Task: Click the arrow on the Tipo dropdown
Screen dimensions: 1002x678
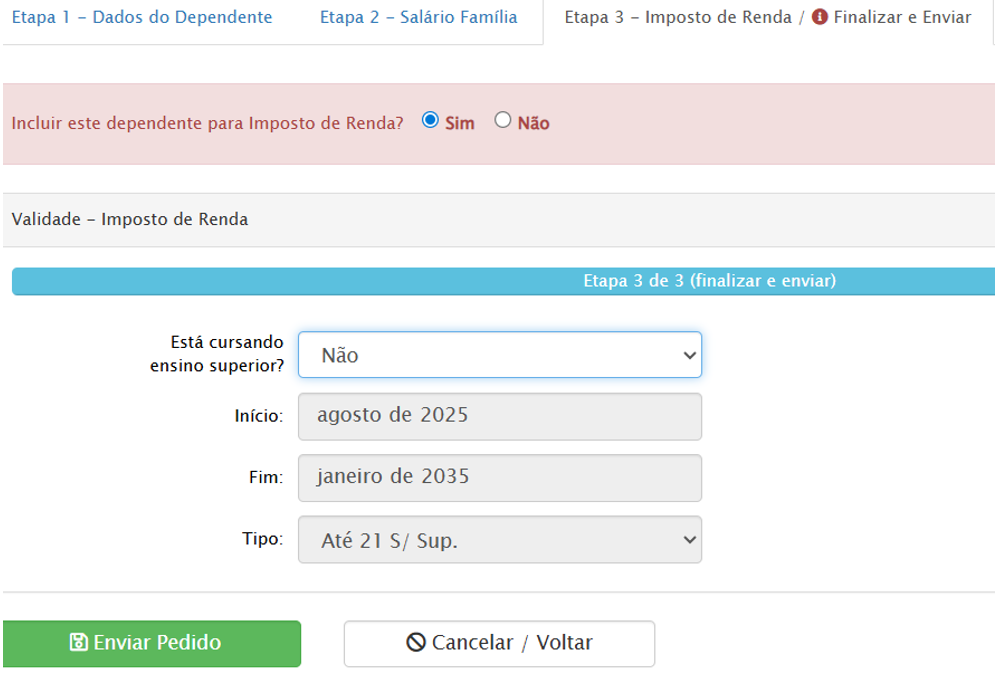Action: 688,540
